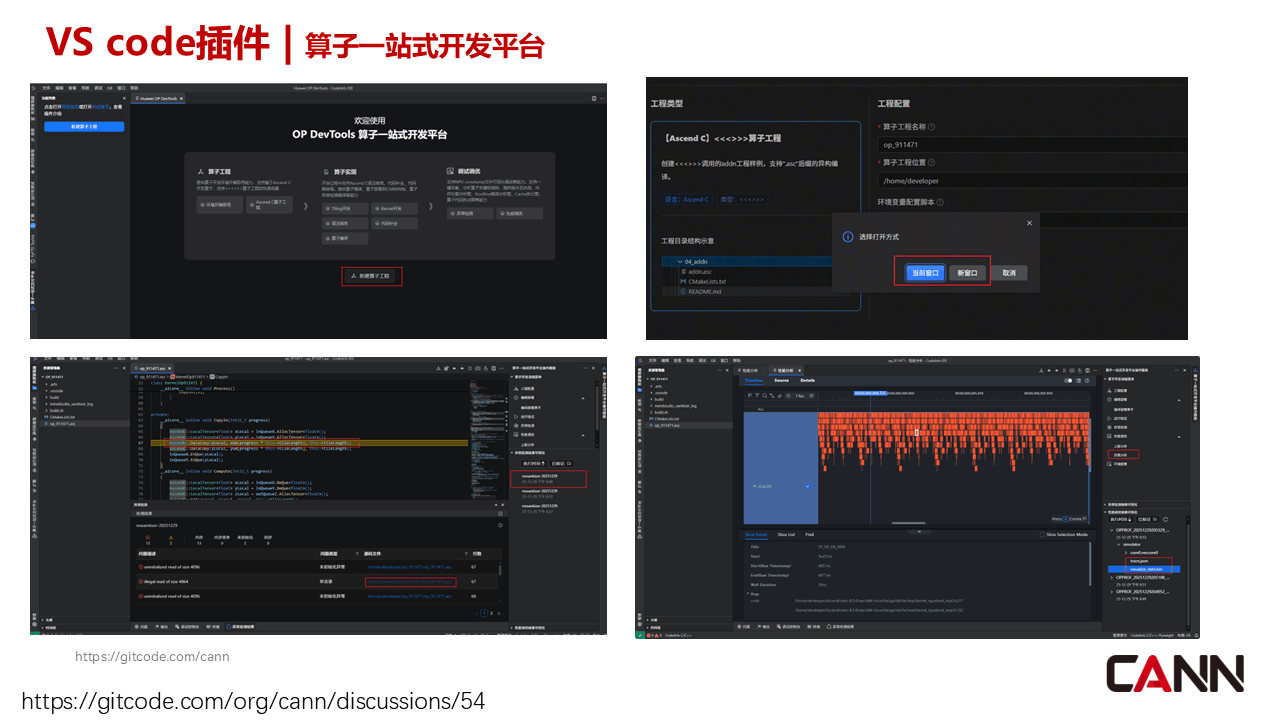
Task: Click the 执行时间 sort button in the results panel
Action: click(1120, 519)
